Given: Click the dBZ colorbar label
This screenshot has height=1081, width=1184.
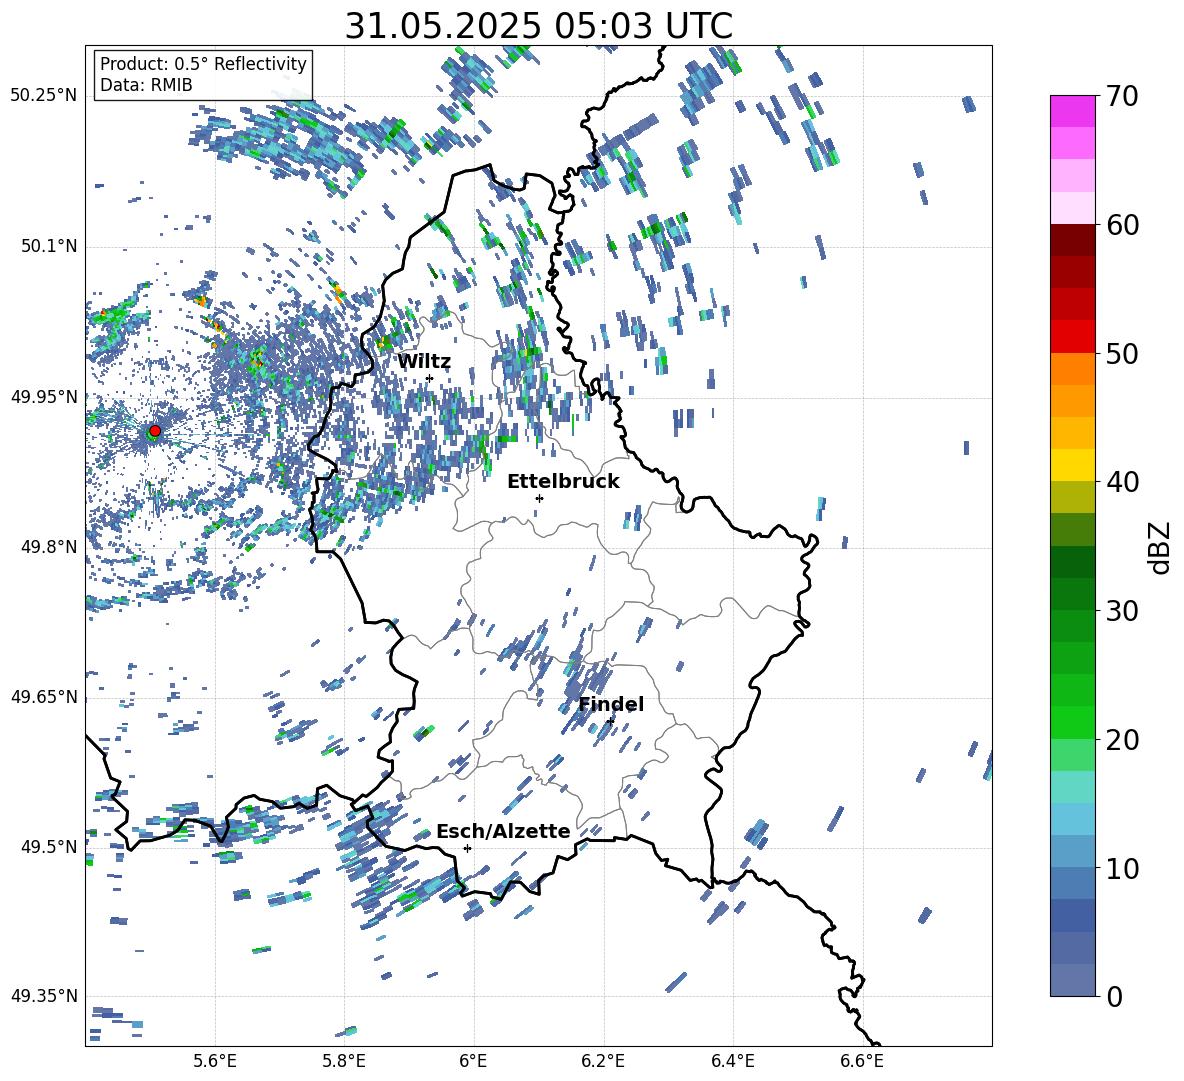Looking at the screenshot, I should point(1161,547).
